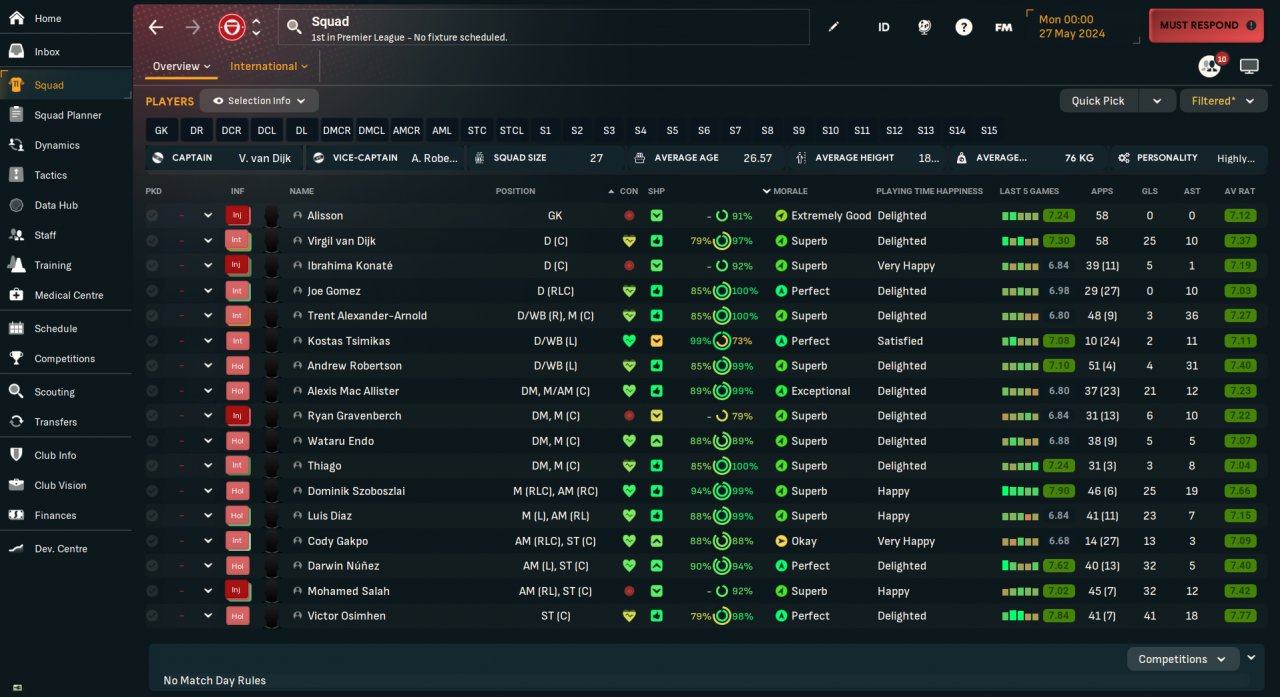Image resolution: width=1280 pixels, height=697 pixels.
Task: Click the MUST RESPOND button
Action: (1206, 25)
